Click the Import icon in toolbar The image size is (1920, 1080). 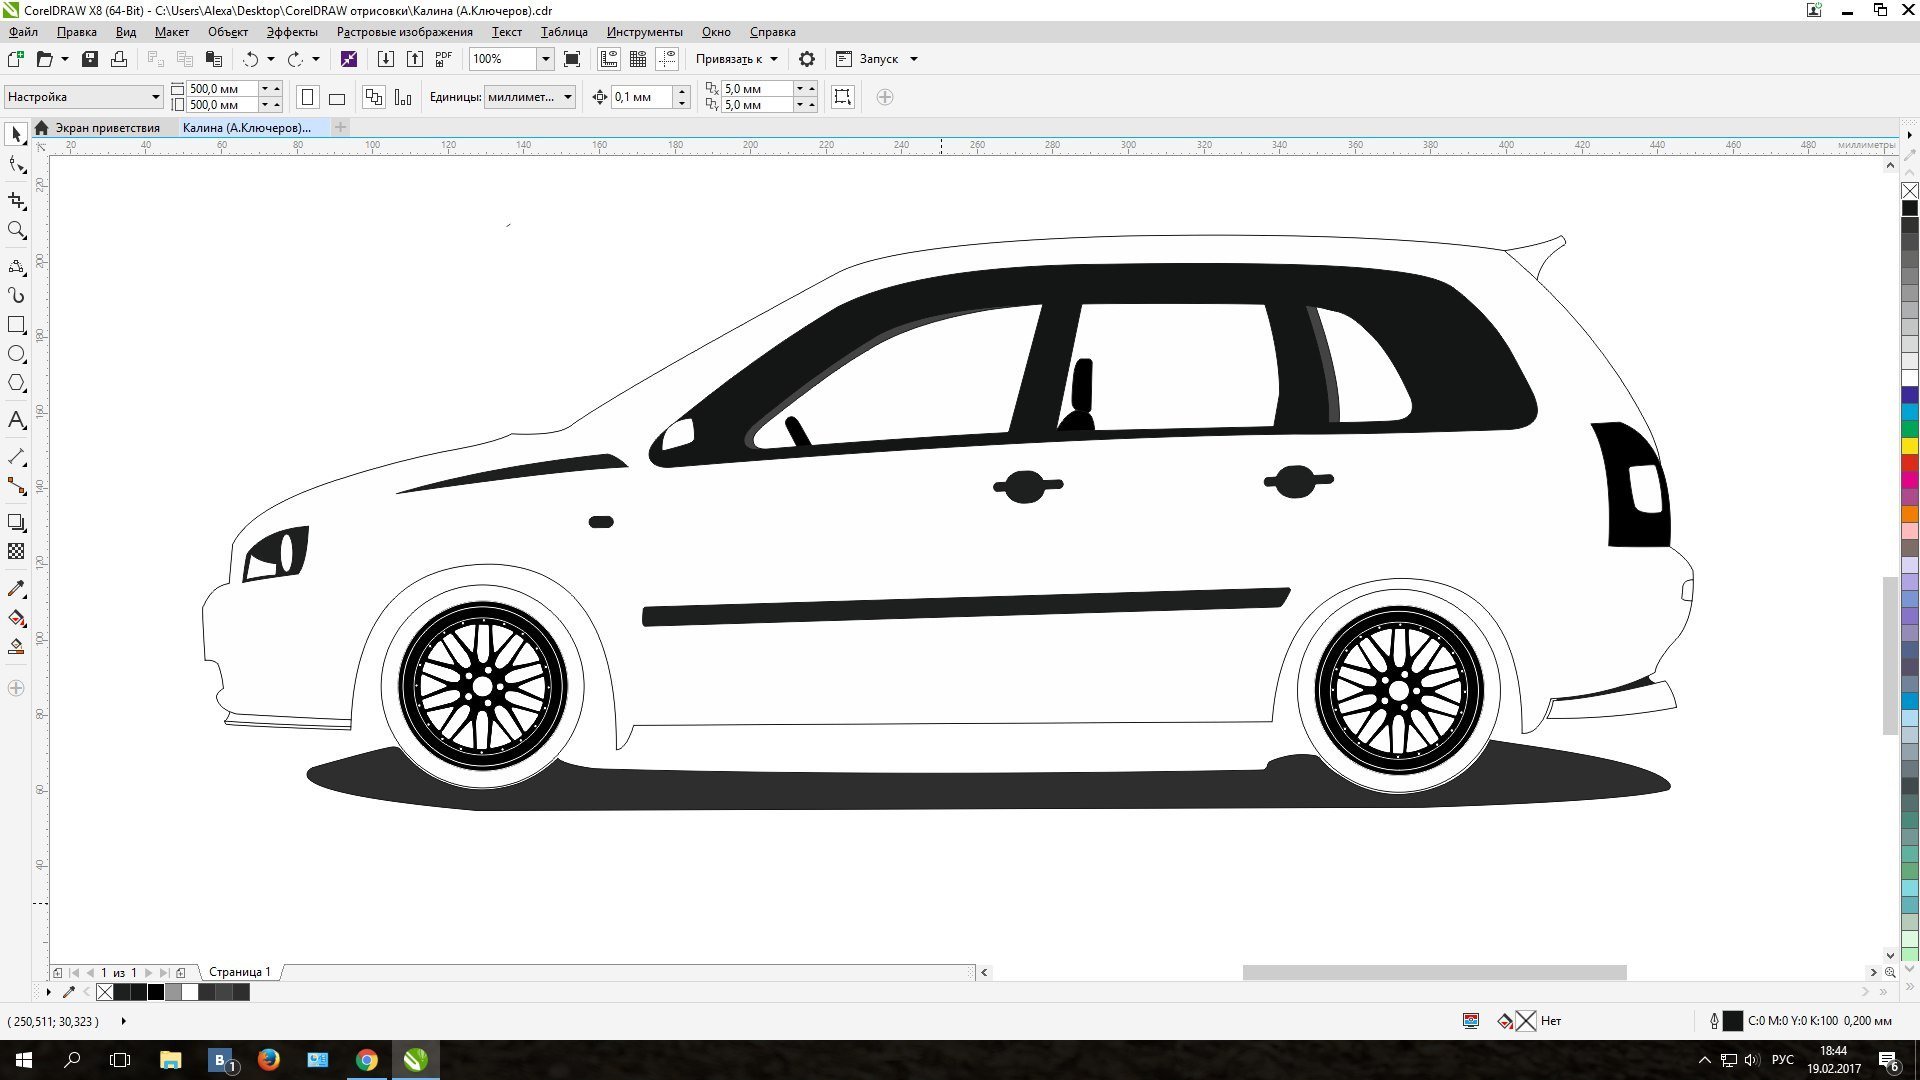(x=385, y=59)
